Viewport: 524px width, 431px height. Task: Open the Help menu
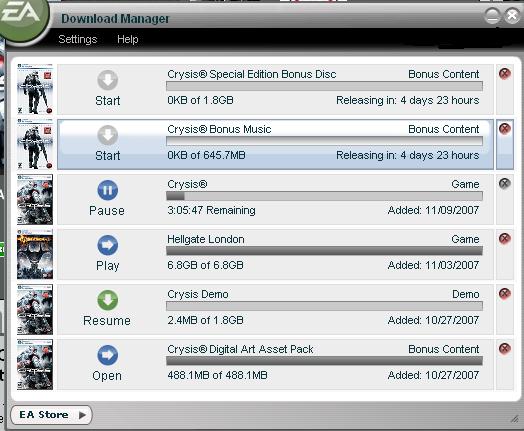click(128, 39)
